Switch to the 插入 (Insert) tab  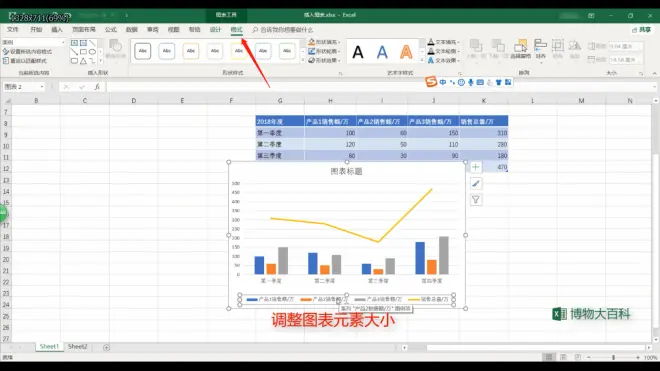click(57, 29)
